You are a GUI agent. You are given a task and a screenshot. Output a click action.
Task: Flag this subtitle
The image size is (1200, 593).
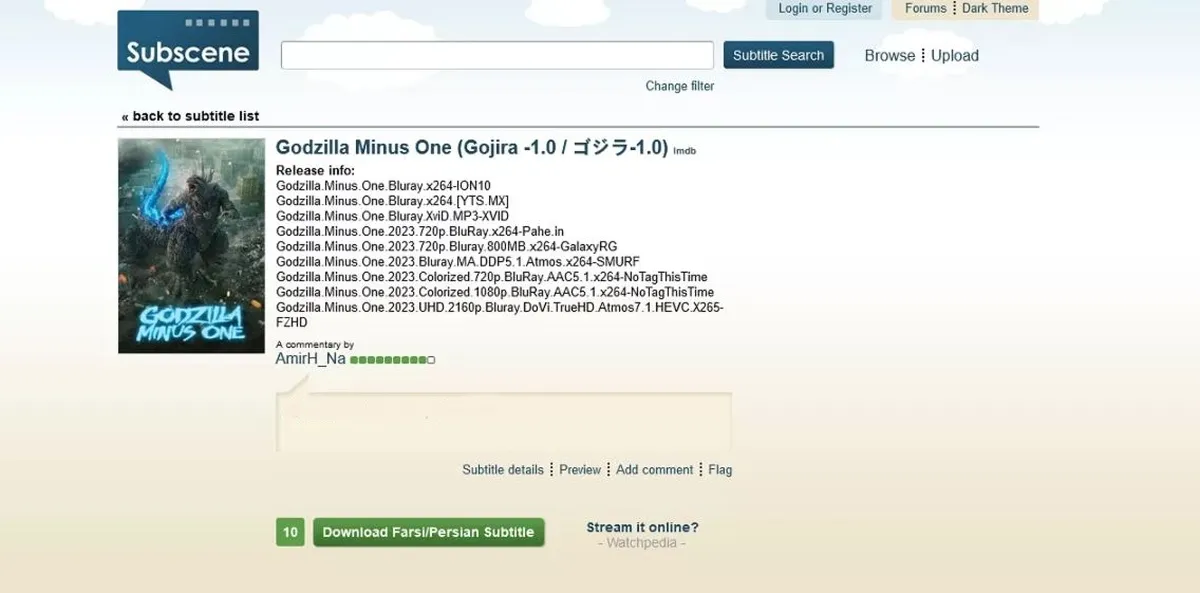[720, 470]
